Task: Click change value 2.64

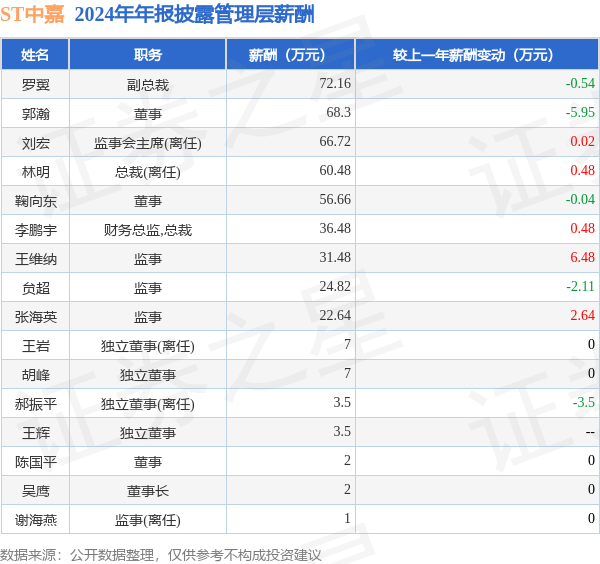Action: (582, 315)
